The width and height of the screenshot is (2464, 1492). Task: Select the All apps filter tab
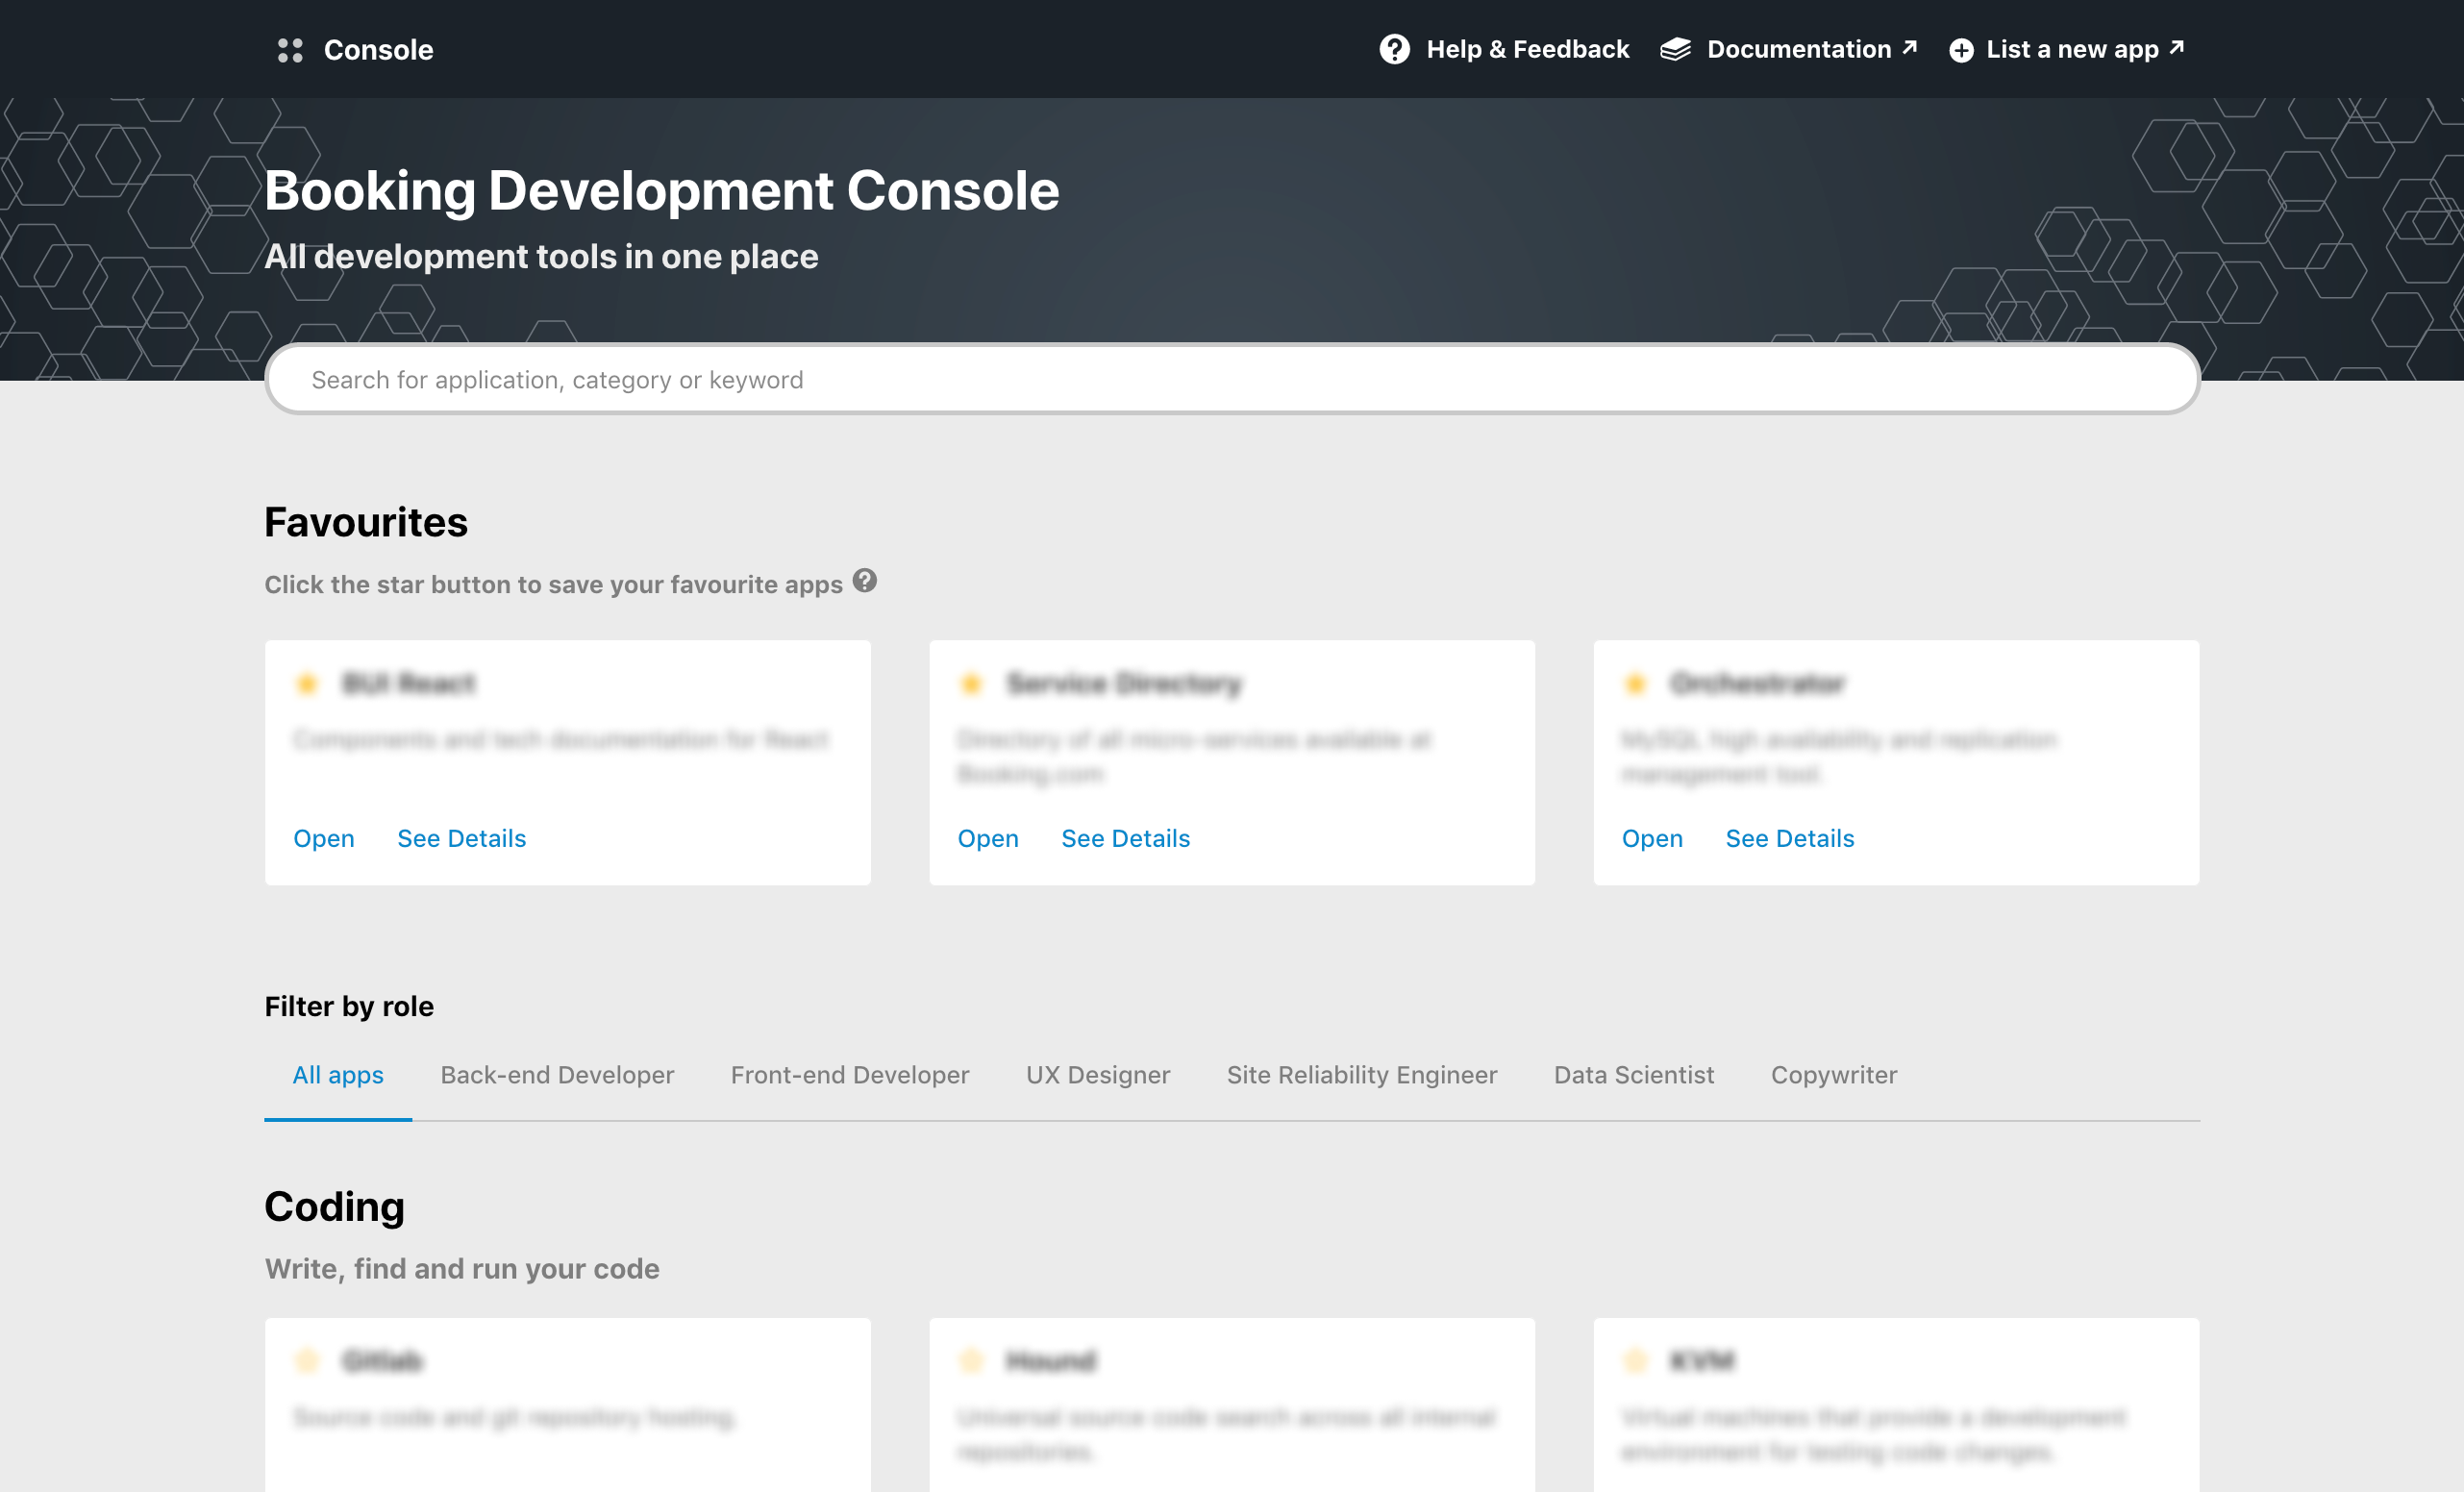[x=337, y=1075]
